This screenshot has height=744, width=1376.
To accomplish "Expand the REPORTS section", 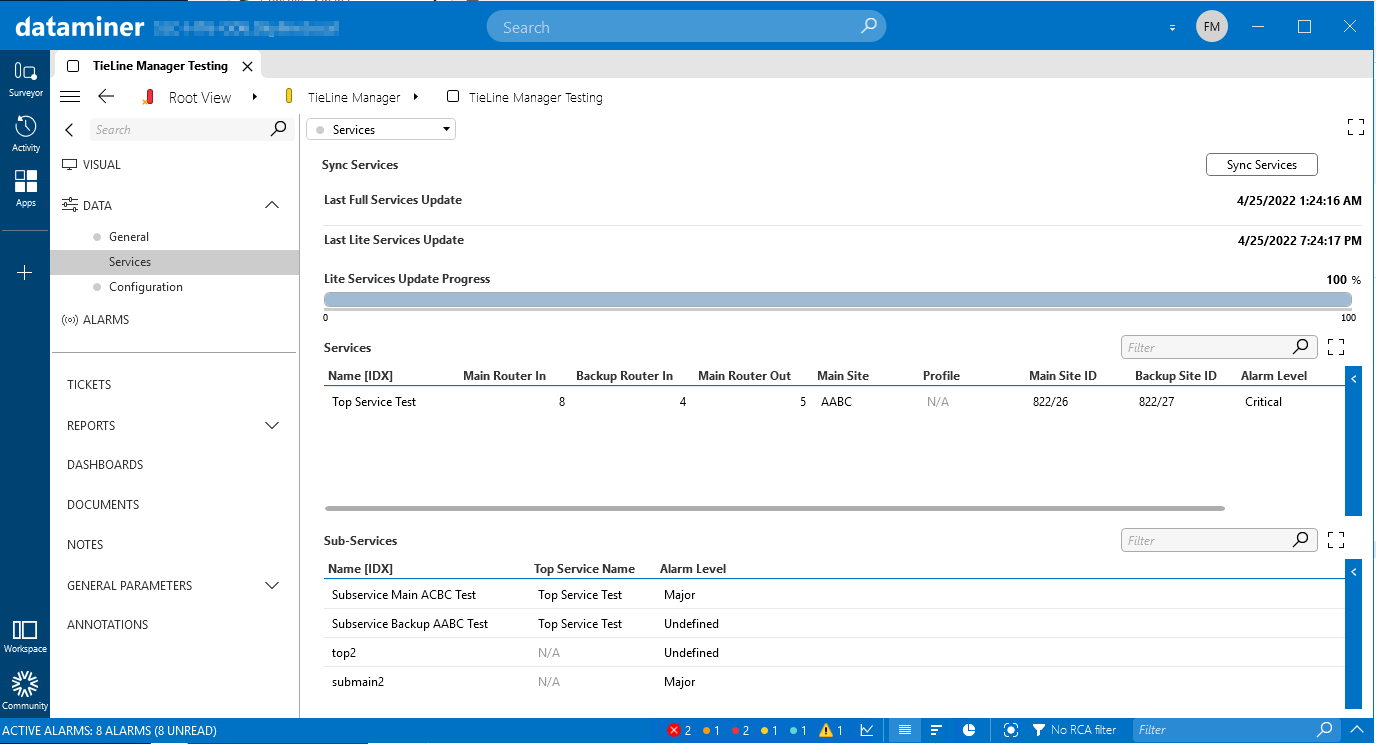I will (x=271, y=426).
